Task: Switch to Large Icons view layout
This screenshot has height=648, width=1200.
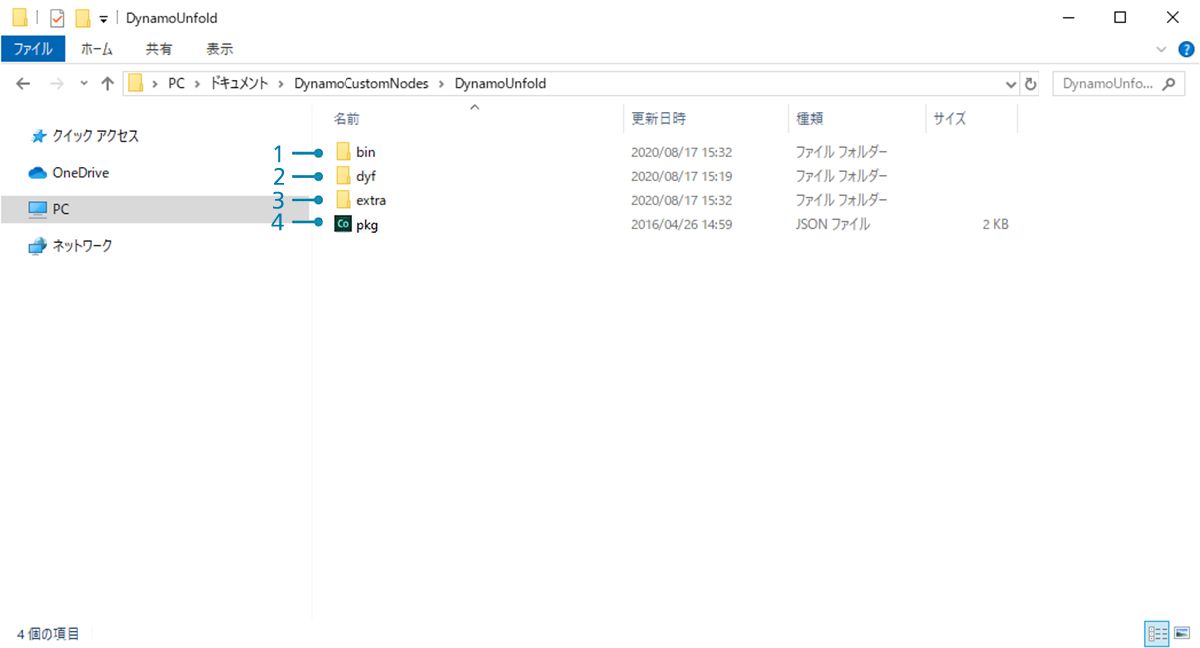Action: click(1181, 633)
